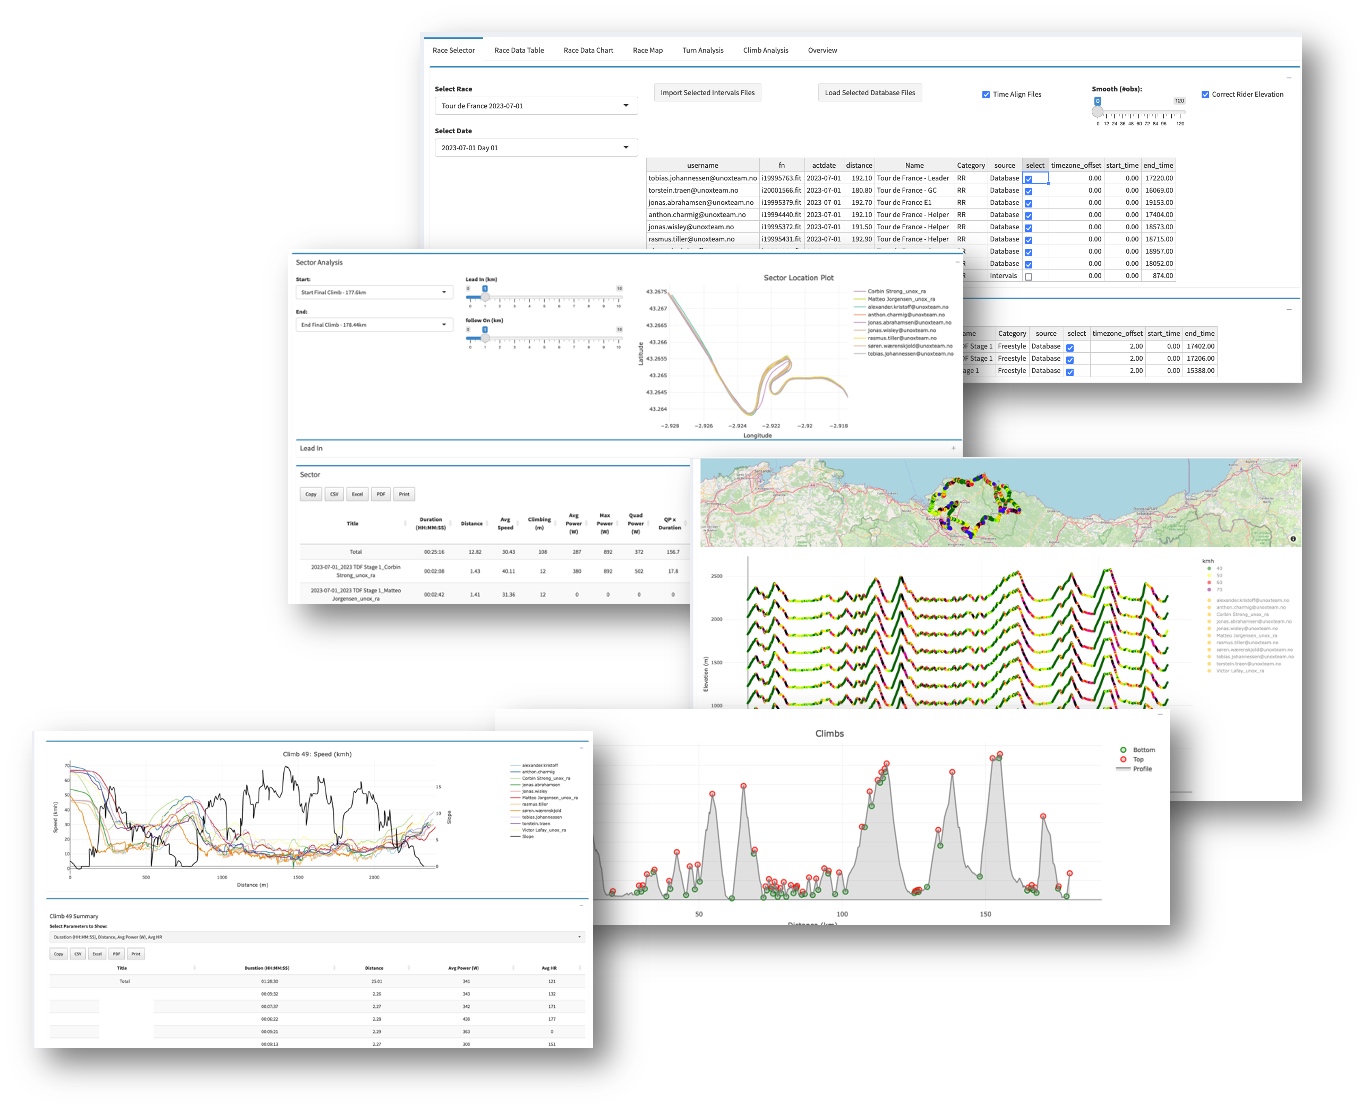Screen dimensions: 1364x1110
Task: Uncheck Correct Rider Elevation checkbox
Action: point(1205,95)
